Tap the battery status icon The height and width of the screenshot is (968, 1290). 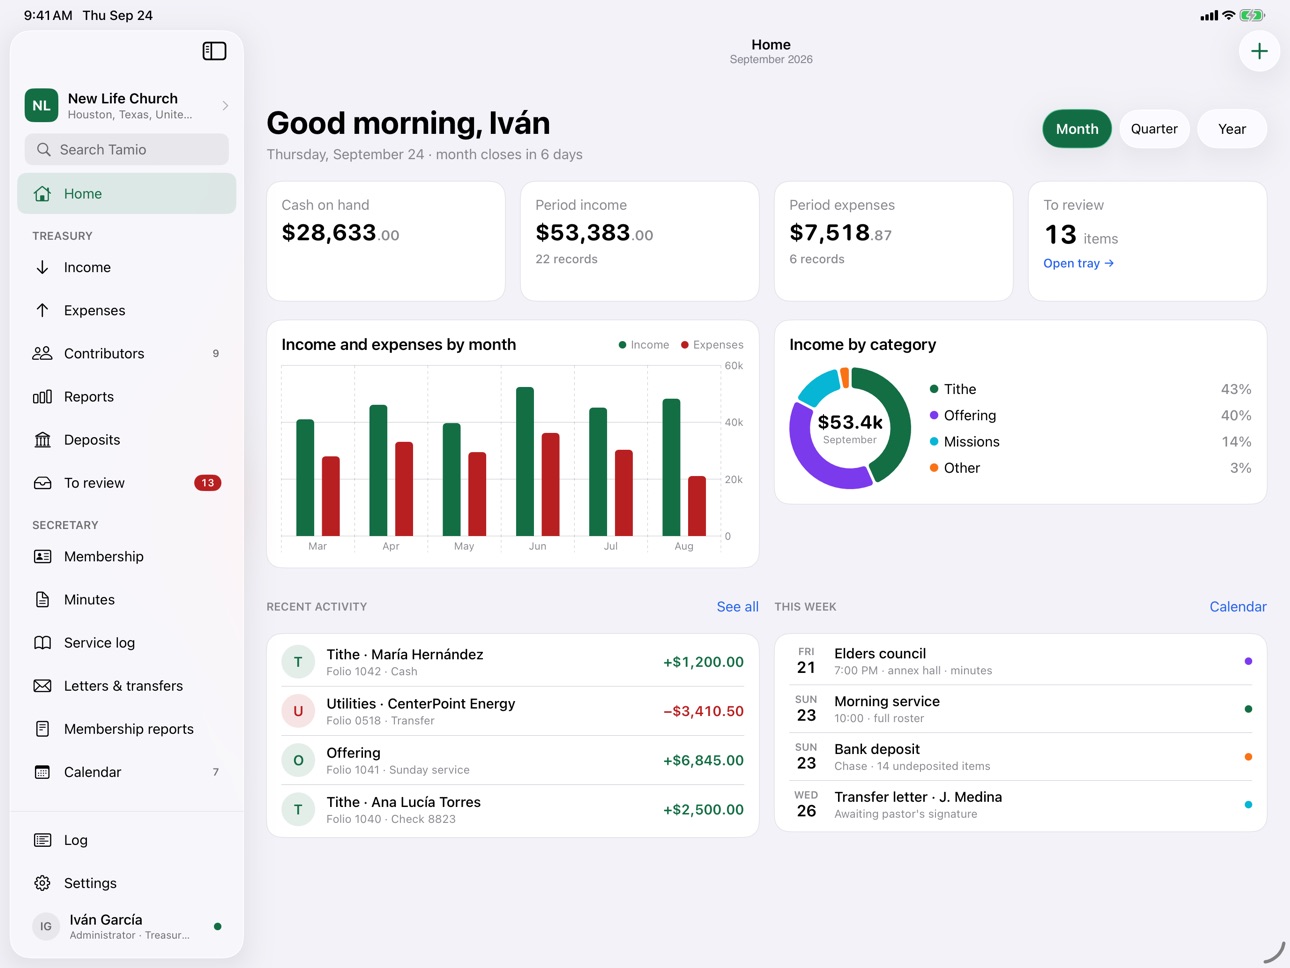pyautogui.click(x=1252, y=15)
